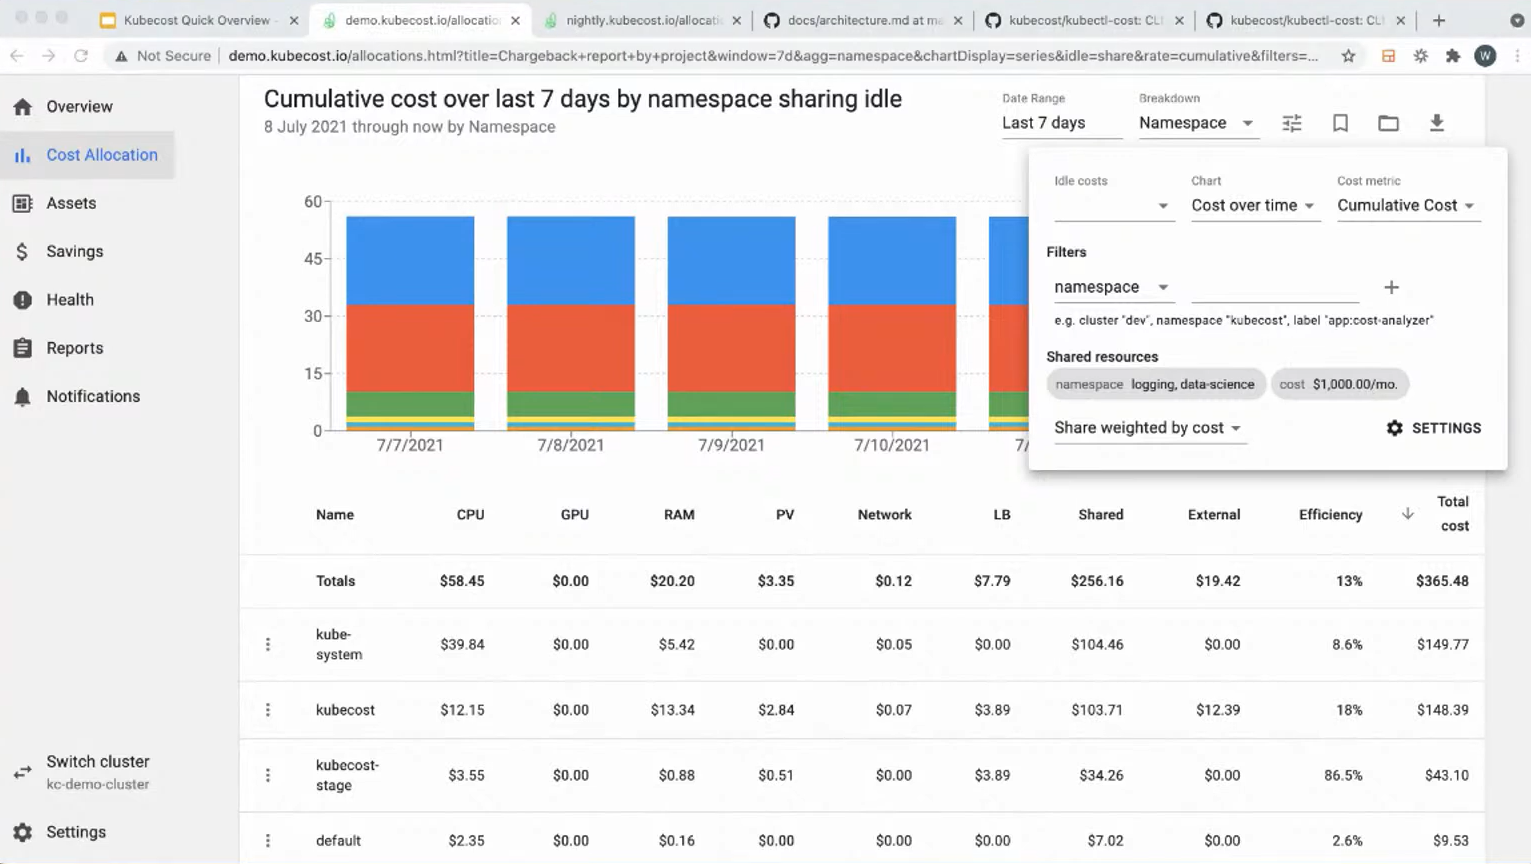
Task: Go to Assets in the sidebar
Action: pos(71,203)
